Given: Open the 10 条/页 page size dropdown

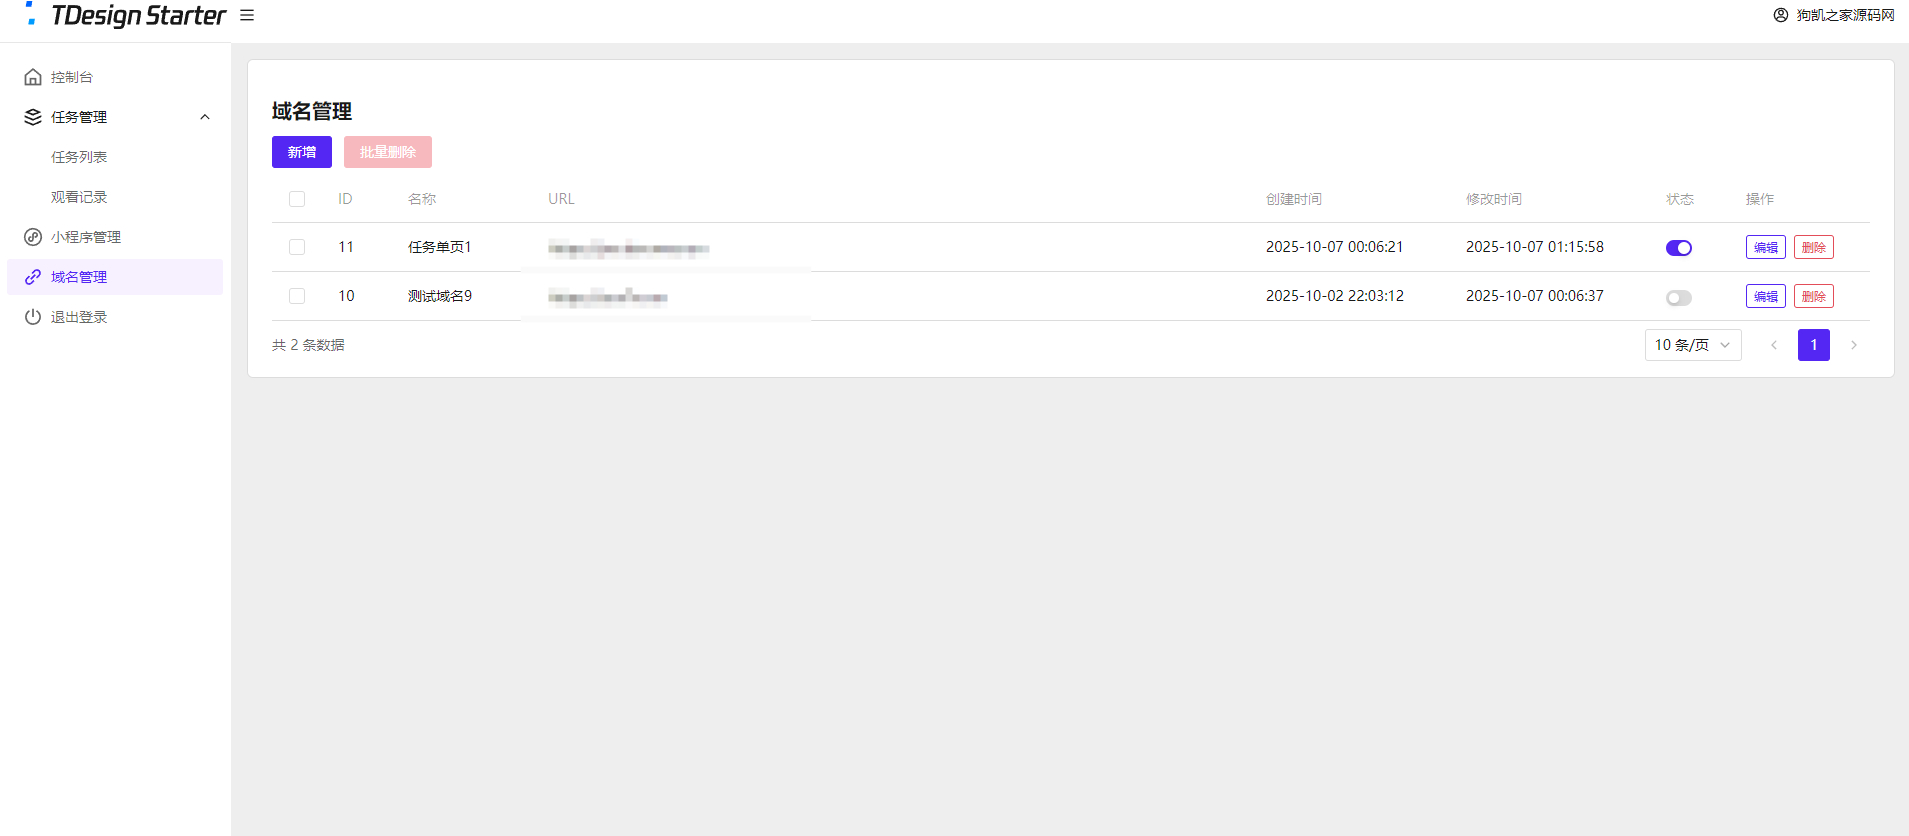Looking at the screenshot, I should click(x=1692, y=345).
